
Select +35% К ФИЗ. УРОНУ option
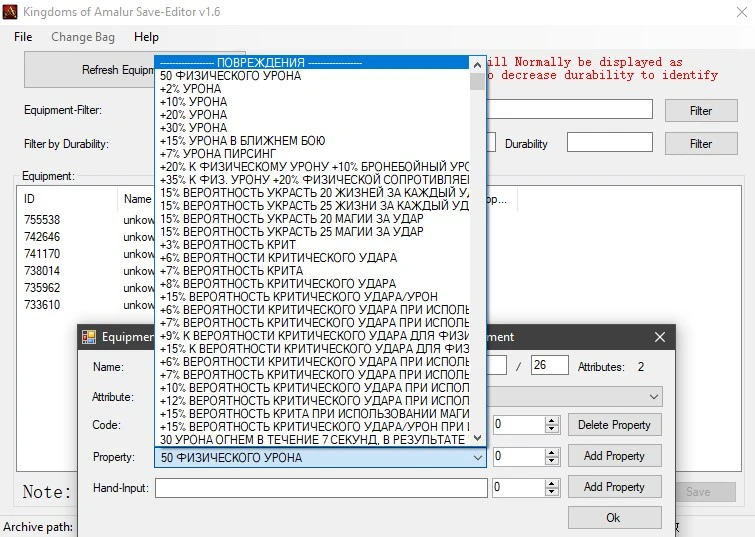(x=312, y=180)
